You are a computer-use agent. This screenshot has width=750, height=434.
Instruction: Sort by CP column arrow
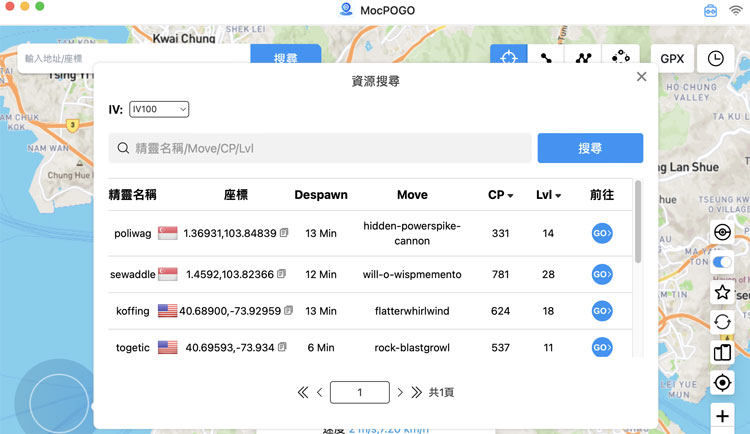[511, 196]
